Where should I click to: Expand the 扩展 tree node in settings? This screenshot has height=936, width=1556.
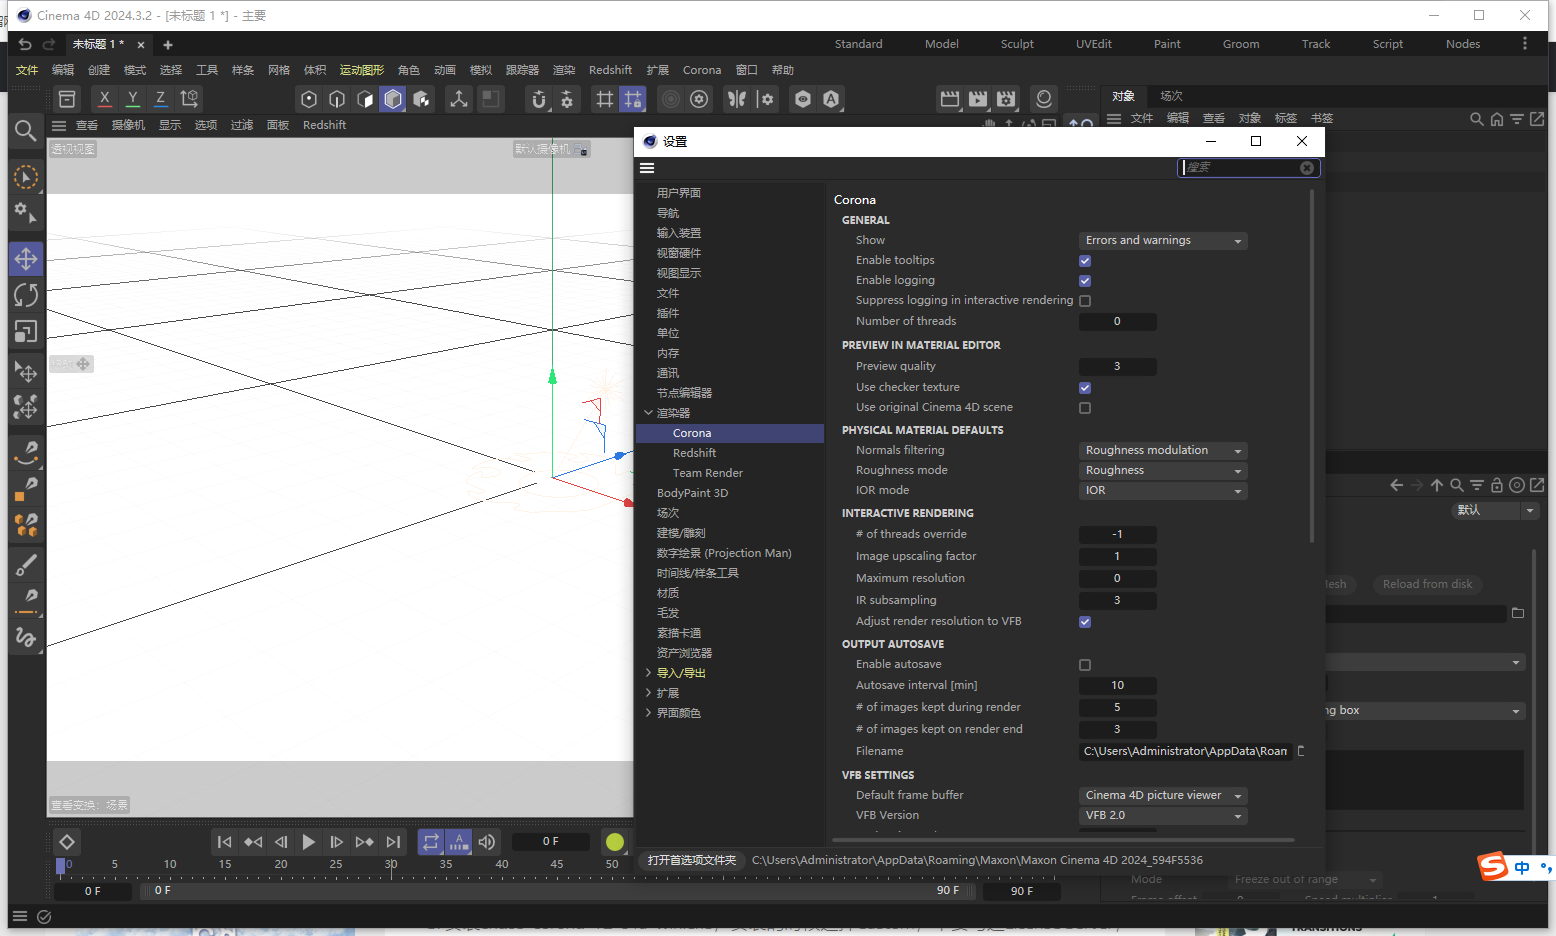tap(648, 693)
